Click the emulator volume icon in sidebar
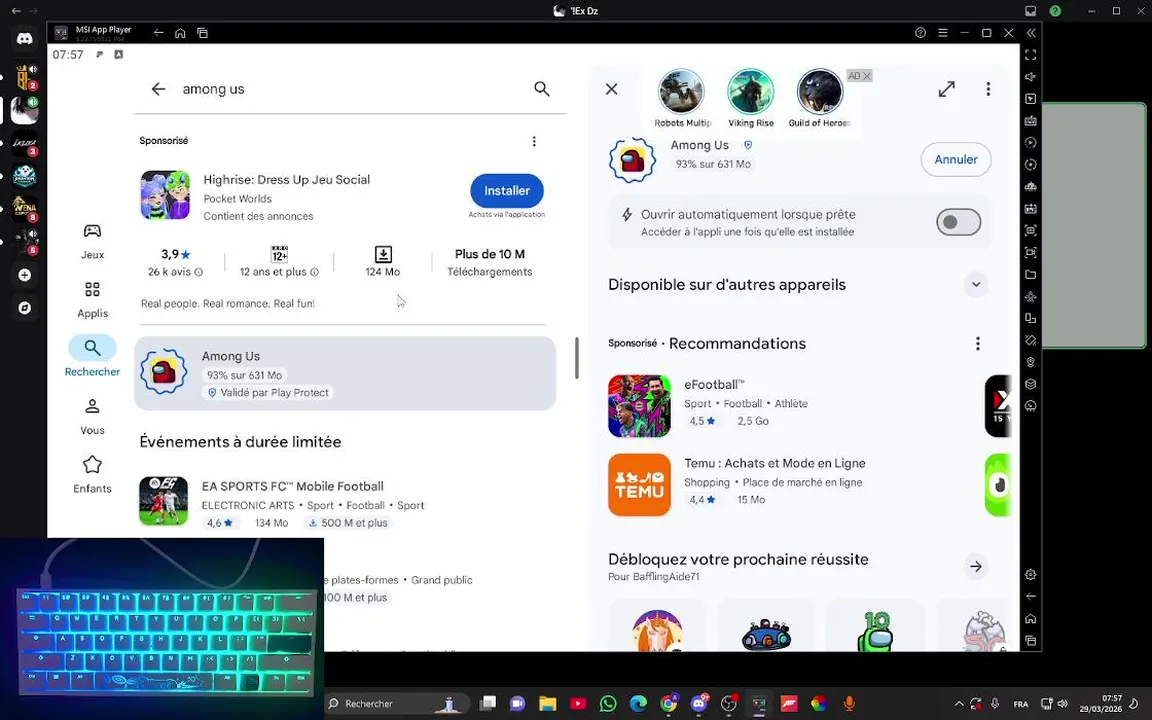Screen dimensions: 1152x720 click(x=1031, y=76)
